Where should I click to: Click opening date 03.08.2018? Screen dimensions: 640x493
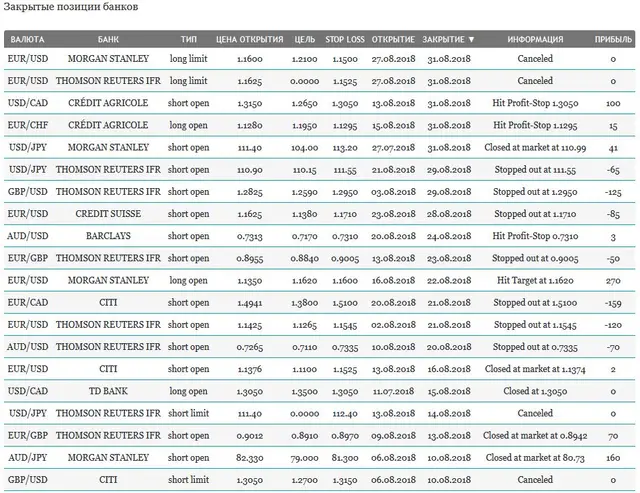[393, 192]
